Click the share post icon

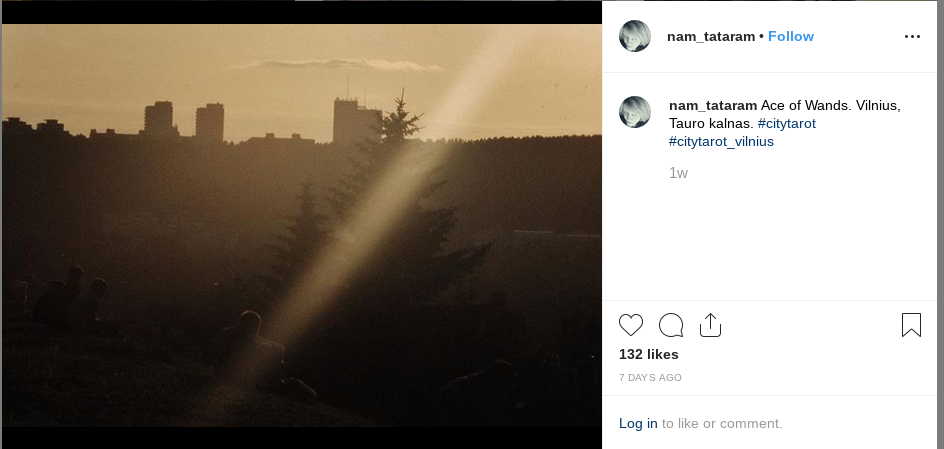pos(710,325)
